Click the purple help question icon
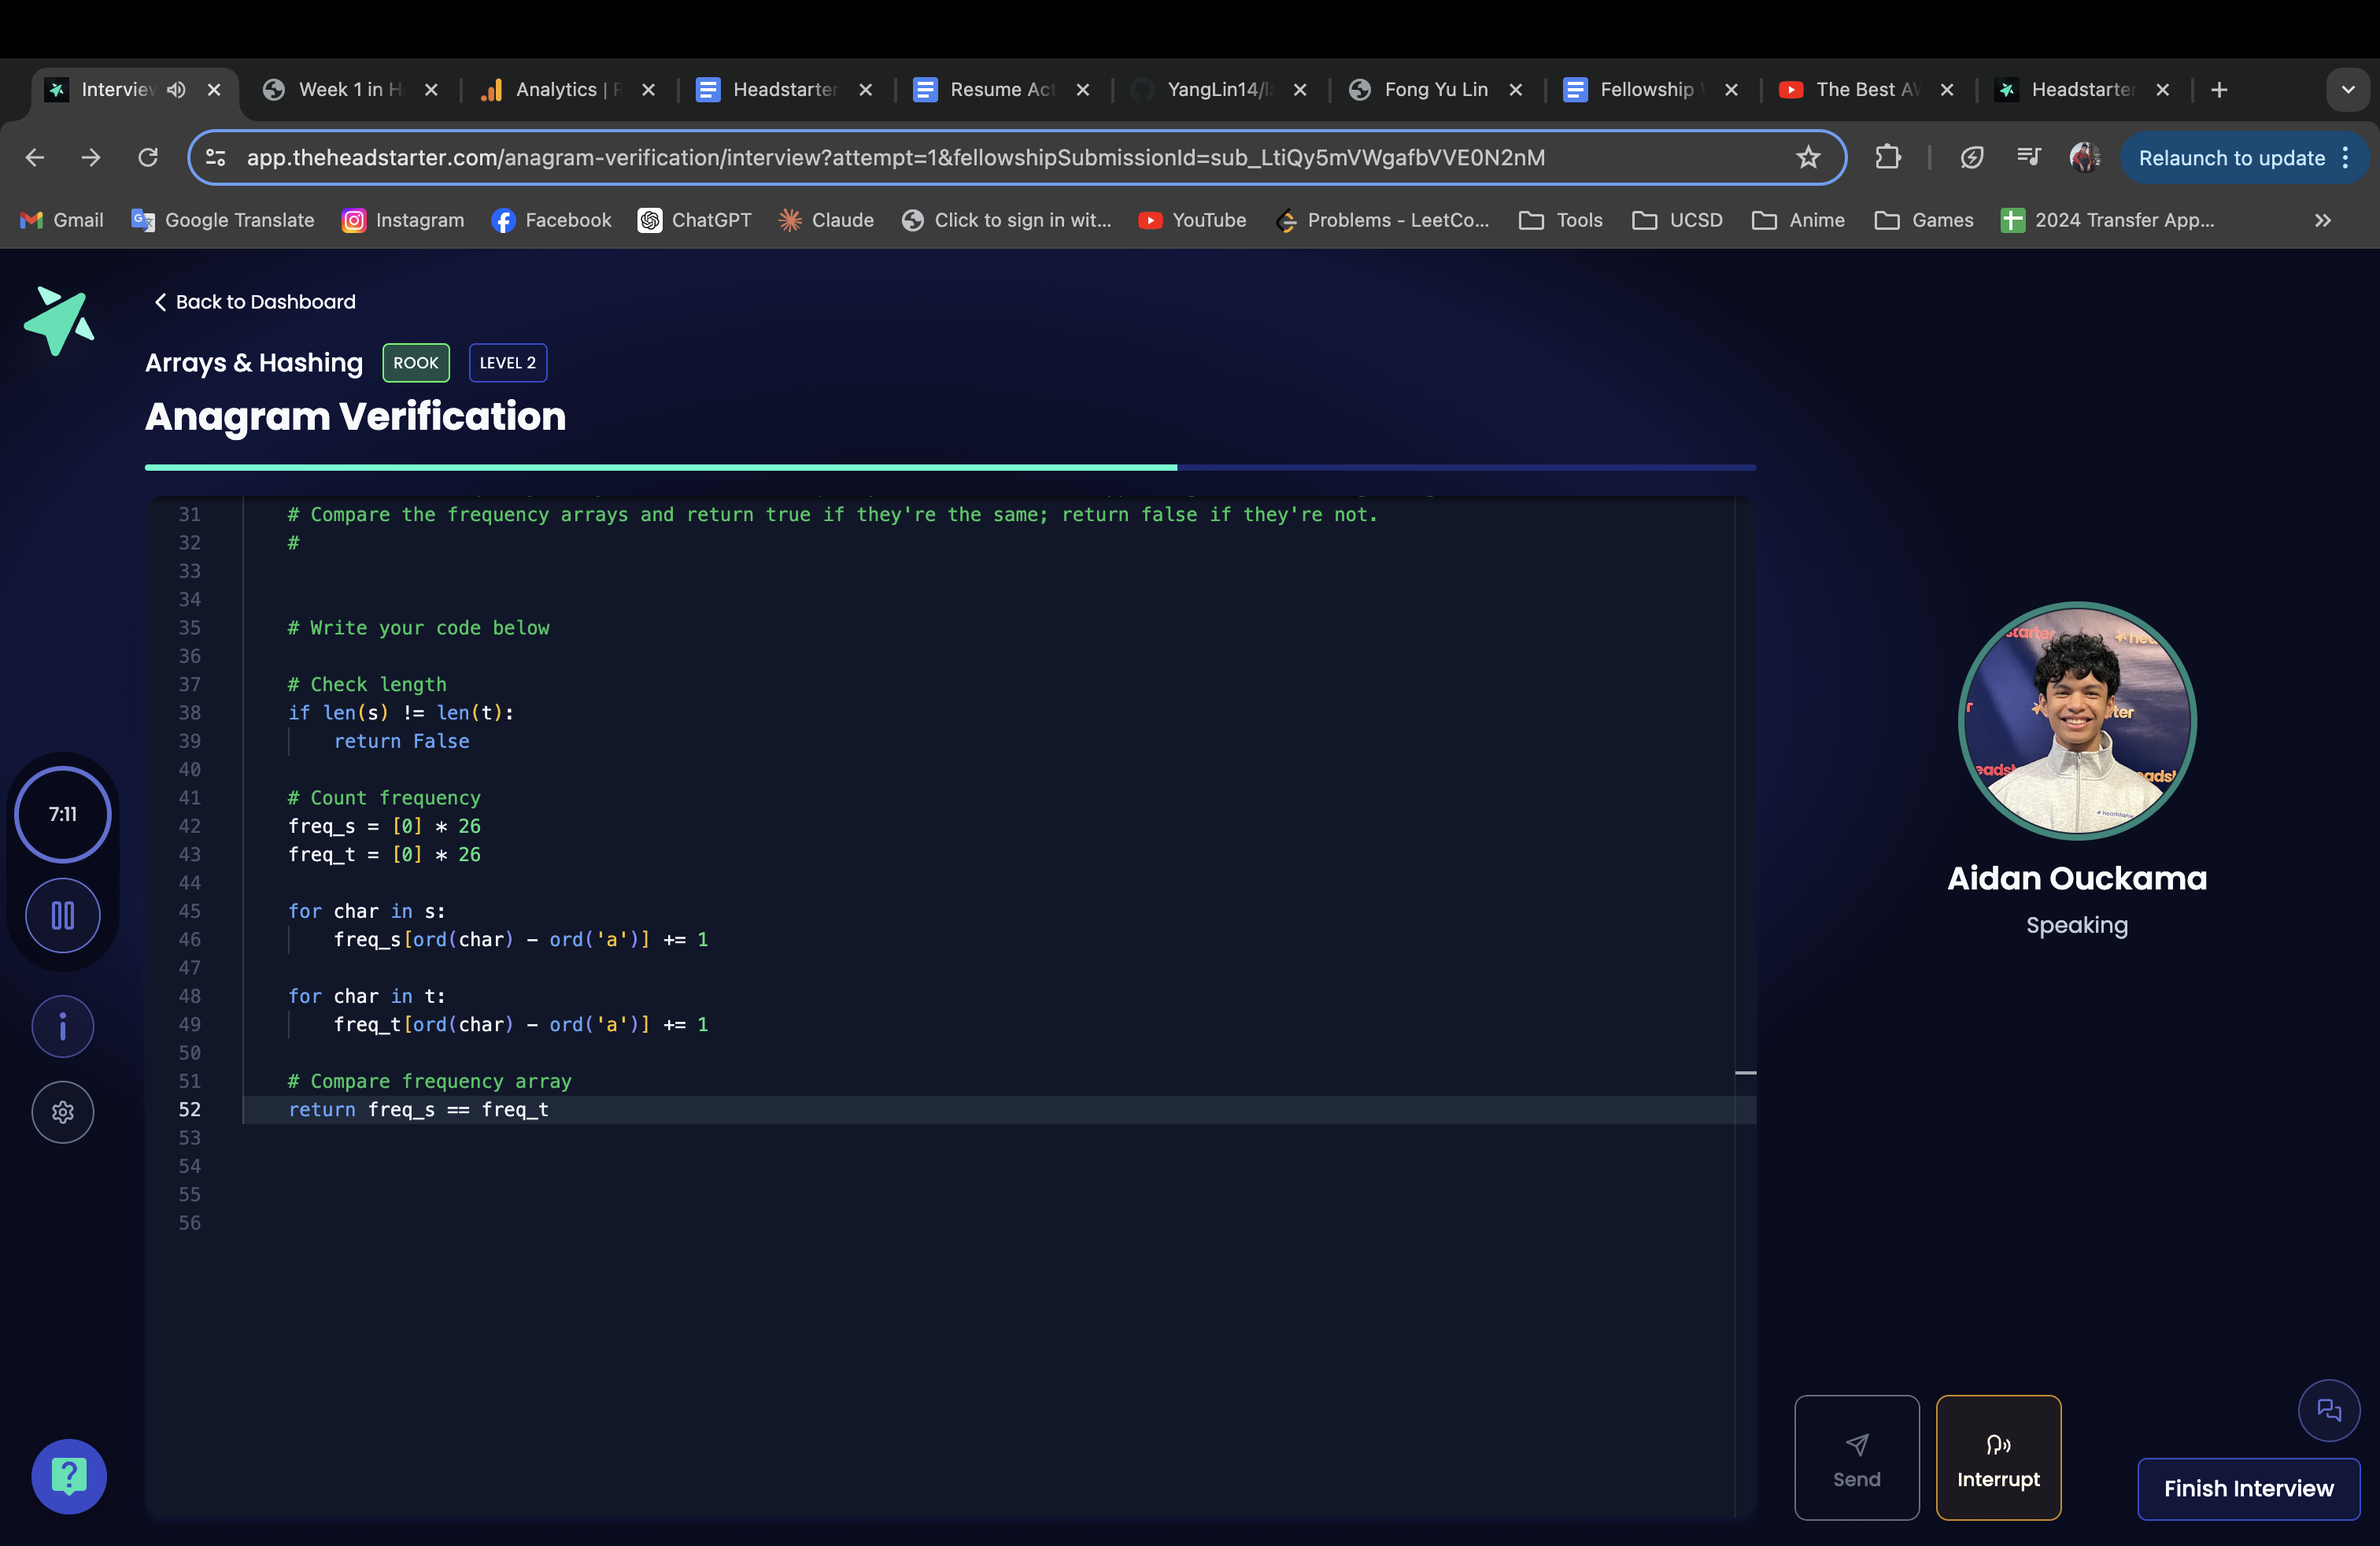This screenshot has height=1546, width=2380. 69,1476
